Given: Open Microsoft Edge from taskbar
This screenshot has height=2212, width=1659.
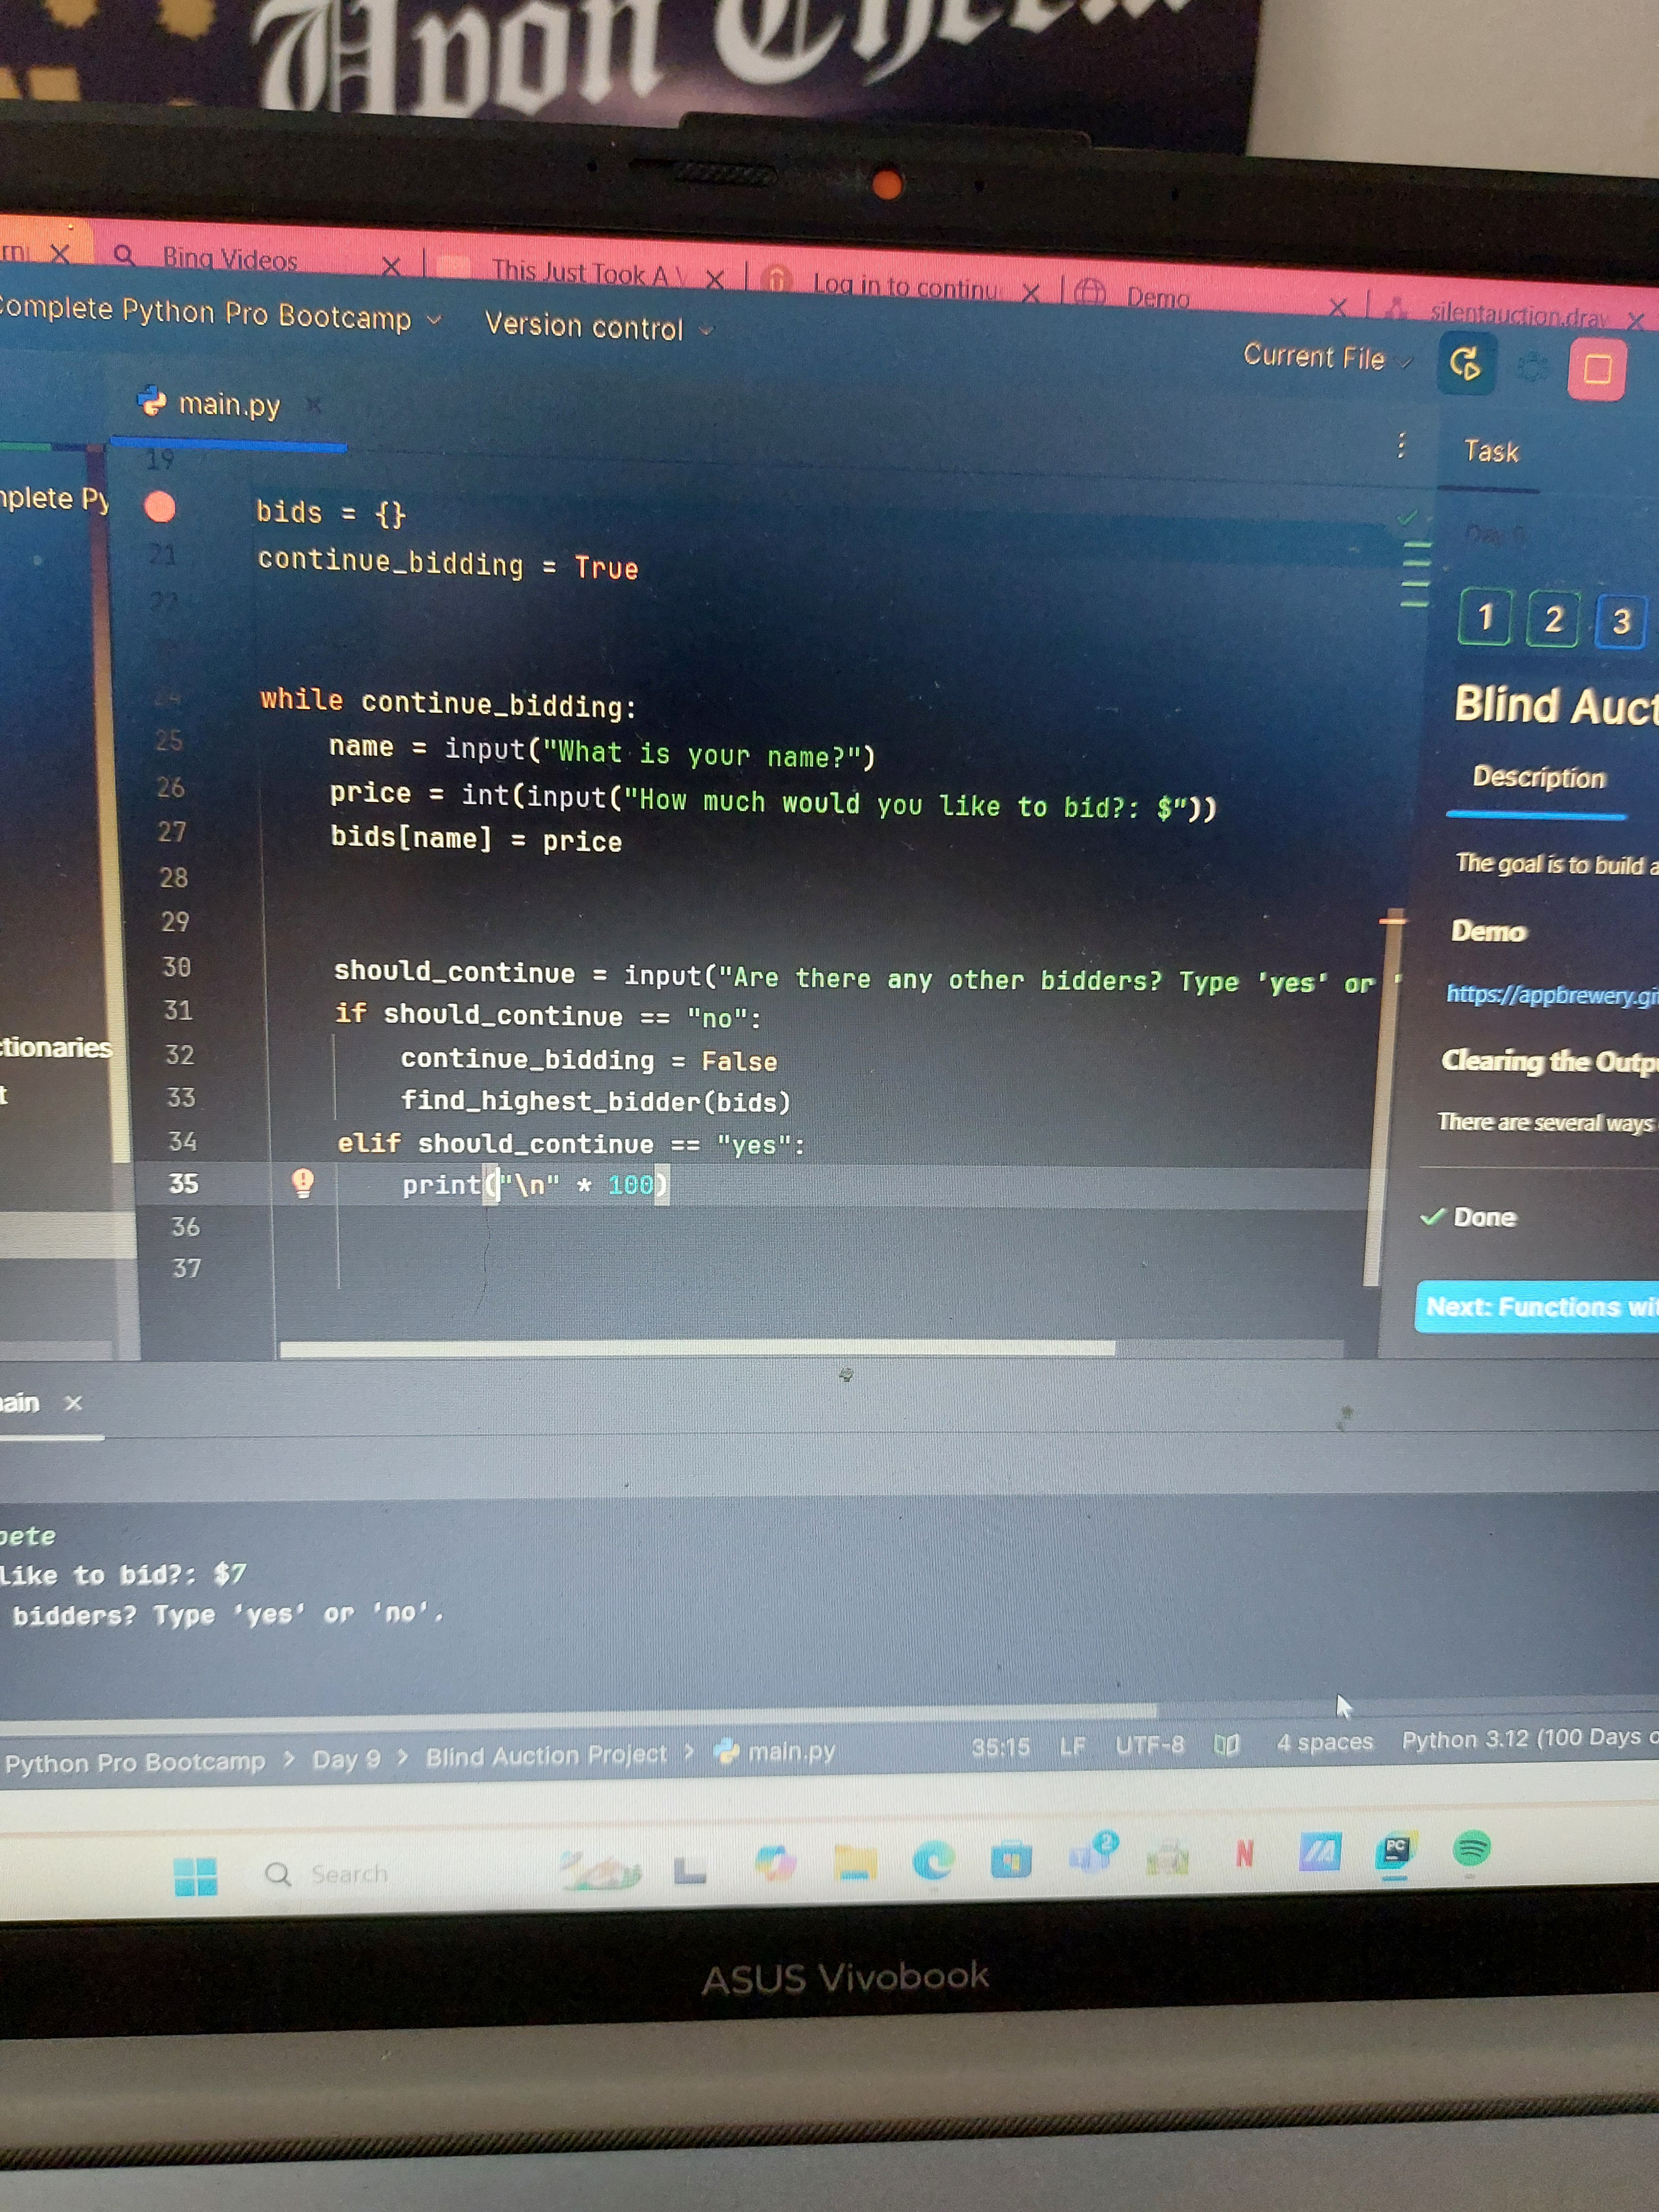Looking at the screenshot, I should point(933,1860).
